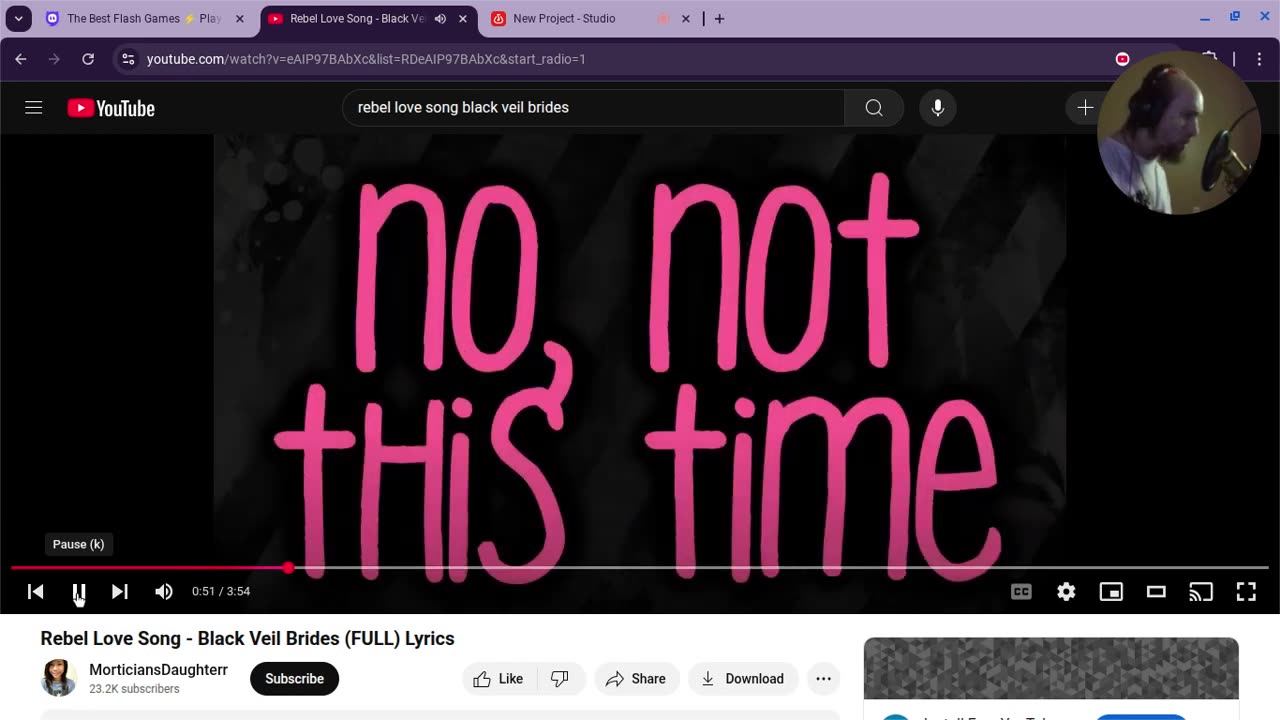
Task: Skip to the next video
Action: pos(120,592)
